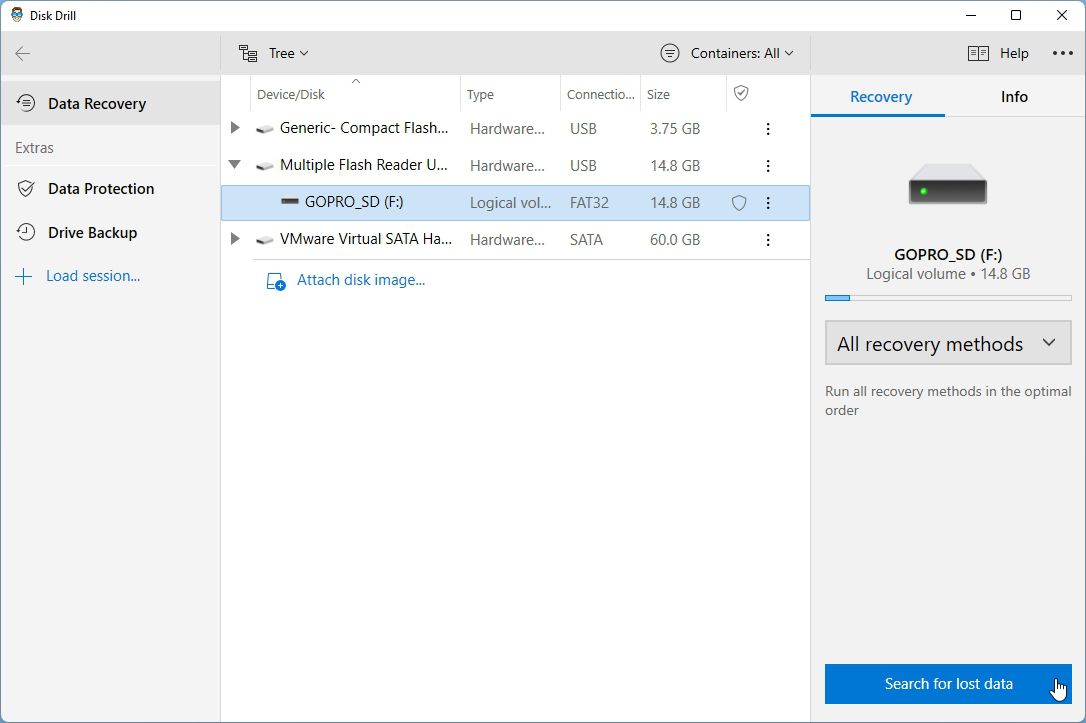
Task: Select GOPRO_SD (F:) volume row
Action: click(515, 202)
